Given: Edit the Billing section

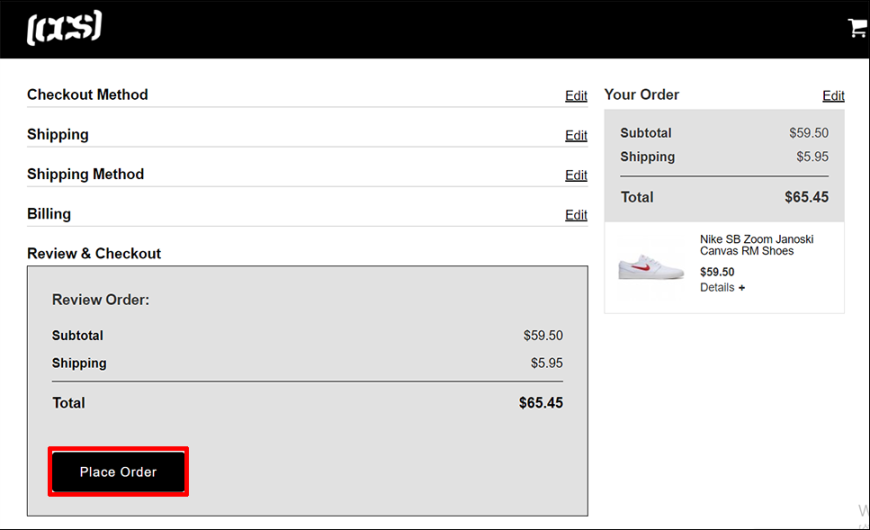Looking at the screenshot, I should [x=576, y=215].
